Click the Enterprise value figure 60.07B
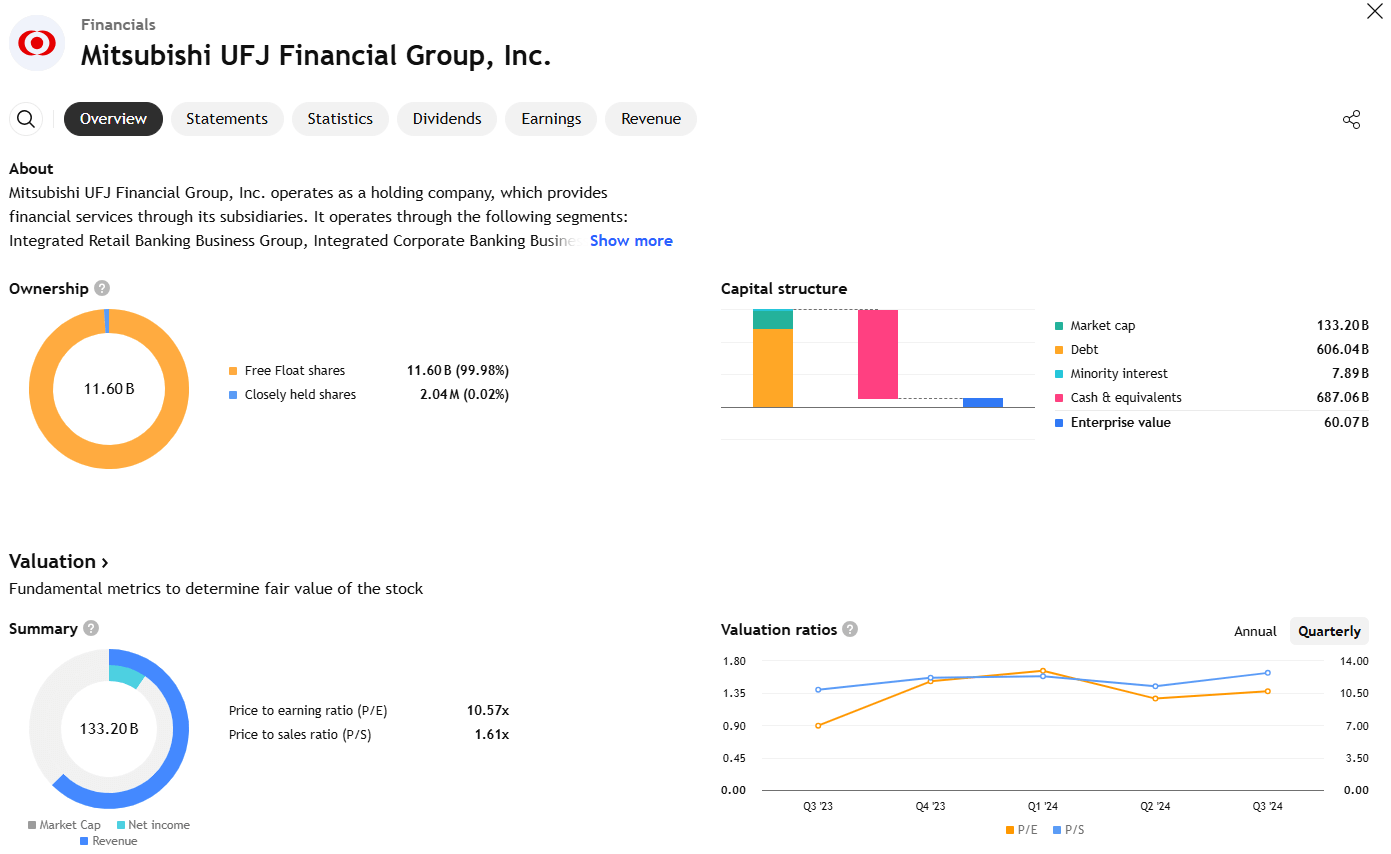 [x=1346, y=423]
